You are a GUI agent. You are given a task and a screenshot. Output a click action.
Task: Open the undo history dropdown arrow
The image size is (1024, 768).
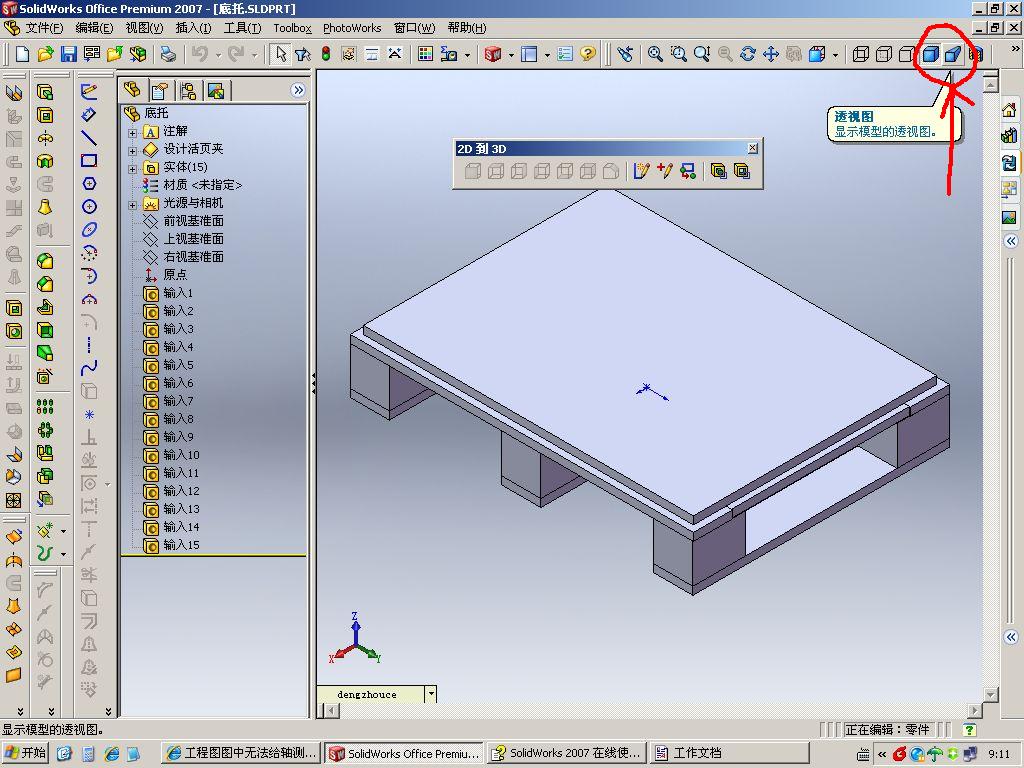click(x=218, y=55)
